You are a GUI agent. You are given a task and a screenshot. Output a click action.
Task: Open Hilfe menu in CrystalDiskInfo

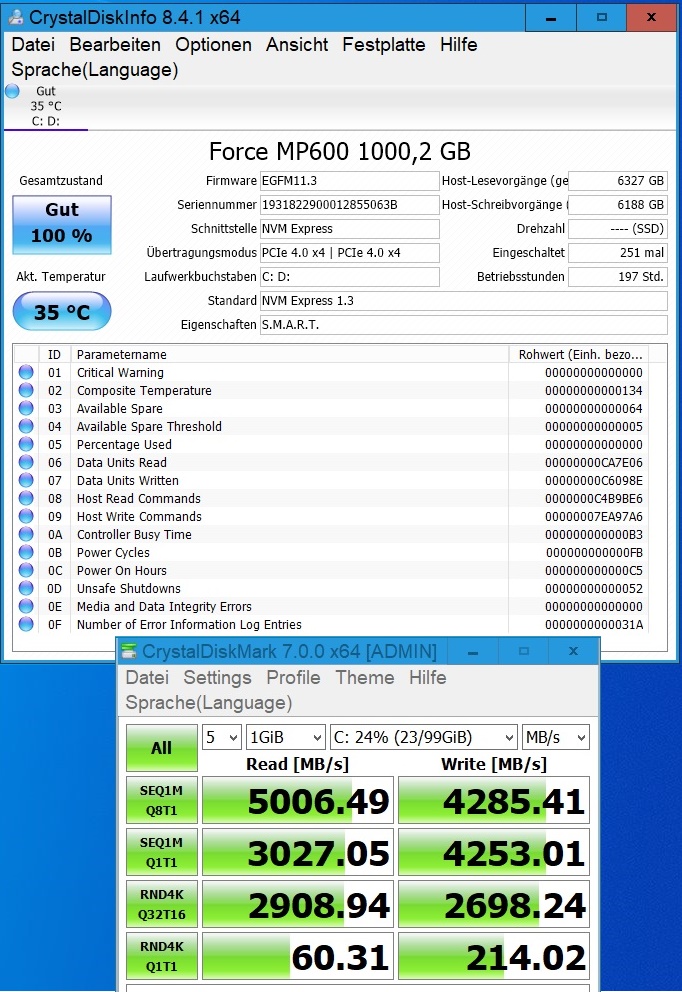(459, 45)
